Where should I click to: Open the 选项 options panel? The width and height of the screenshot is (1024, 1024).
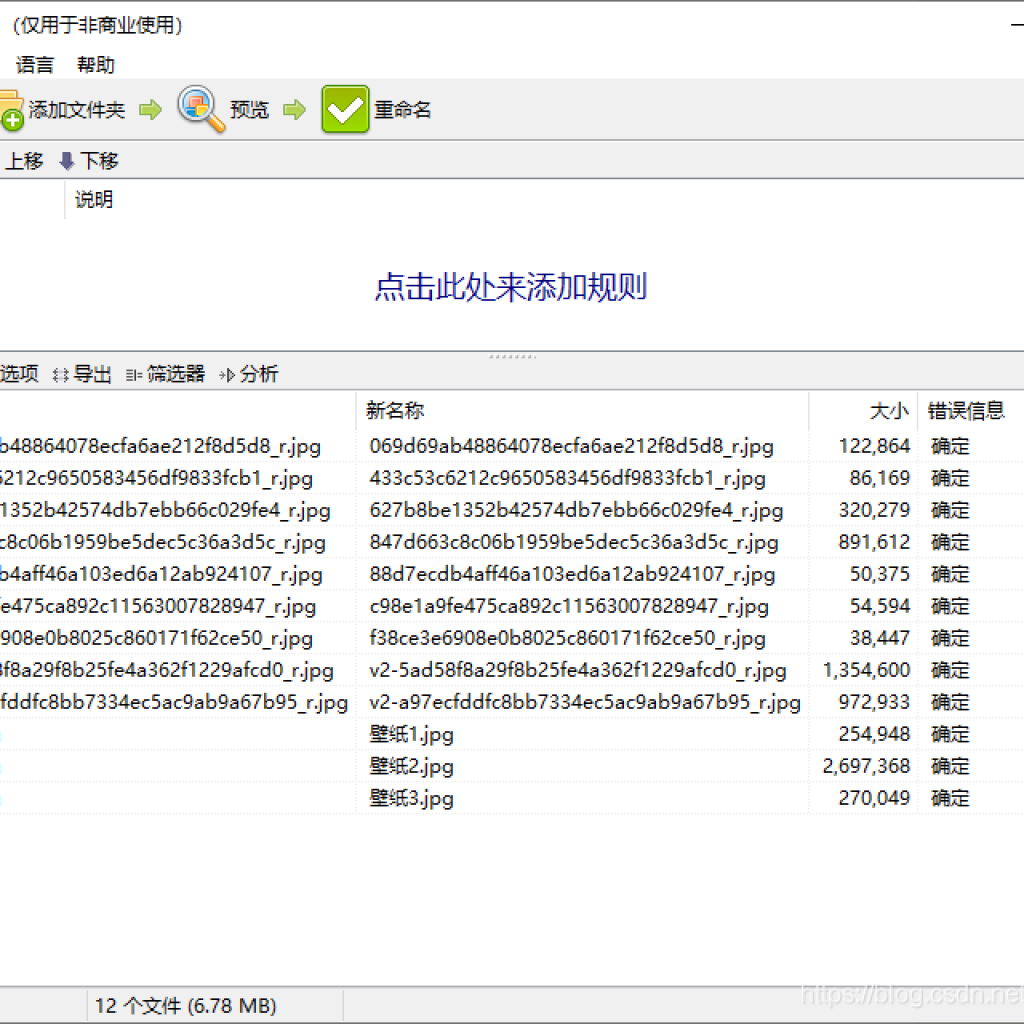pos(20,374)
